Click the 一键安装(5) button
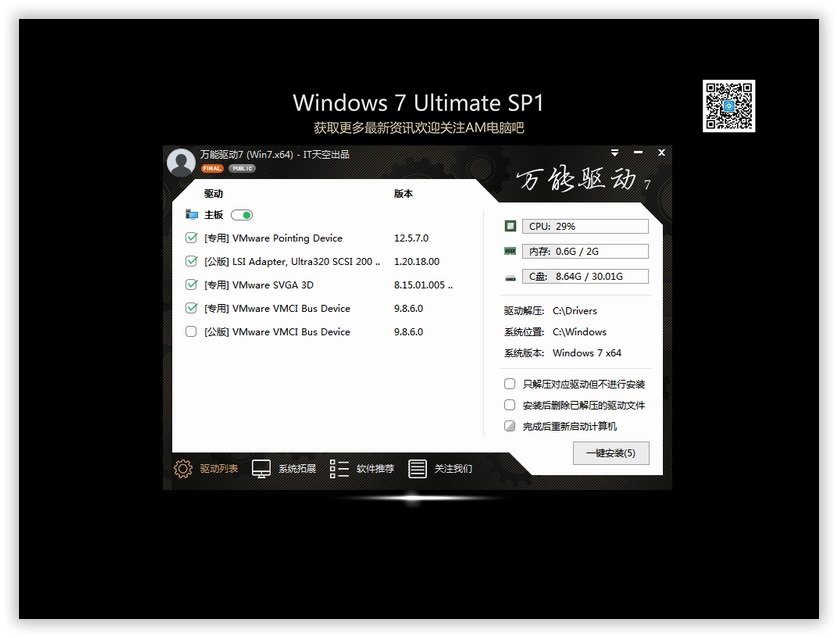Image resolution: width=838 pixels, height=638 pixels. [611, 453]
